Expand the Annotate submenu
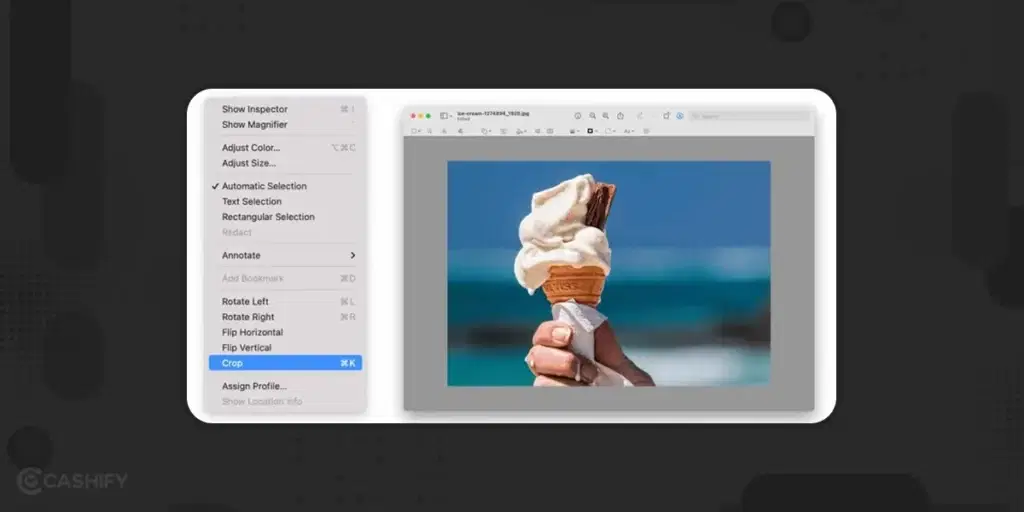The image size is (1024, 512). [285, 255]
